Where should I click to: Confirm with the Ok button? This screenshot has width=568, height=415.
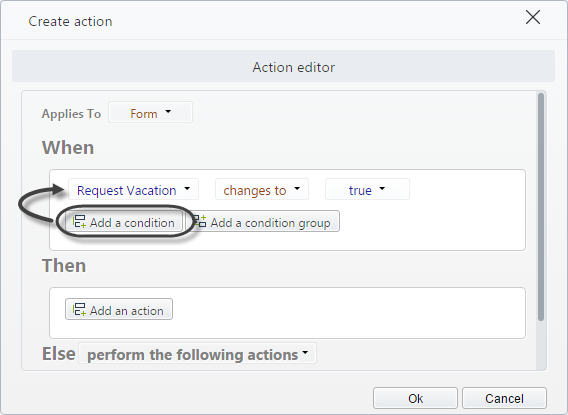[x=415, y=398]
